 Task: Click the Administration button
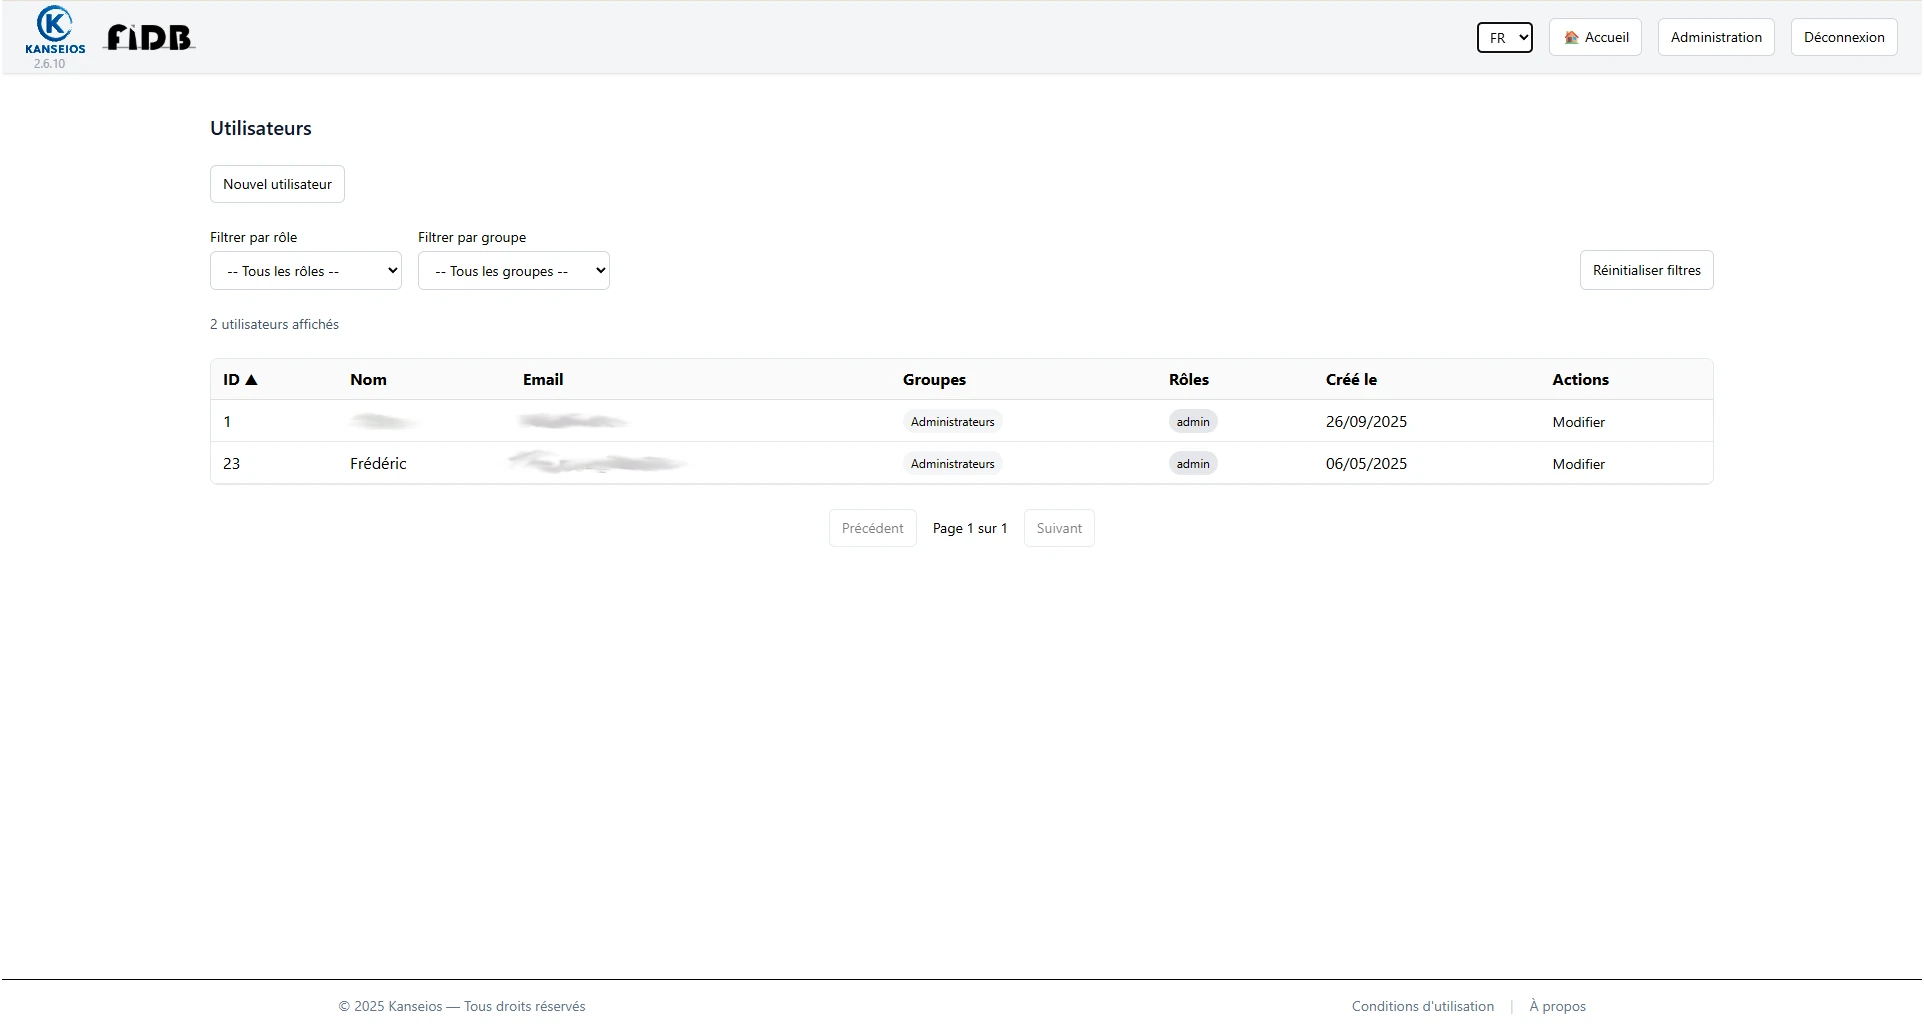tap(1715, 37)
